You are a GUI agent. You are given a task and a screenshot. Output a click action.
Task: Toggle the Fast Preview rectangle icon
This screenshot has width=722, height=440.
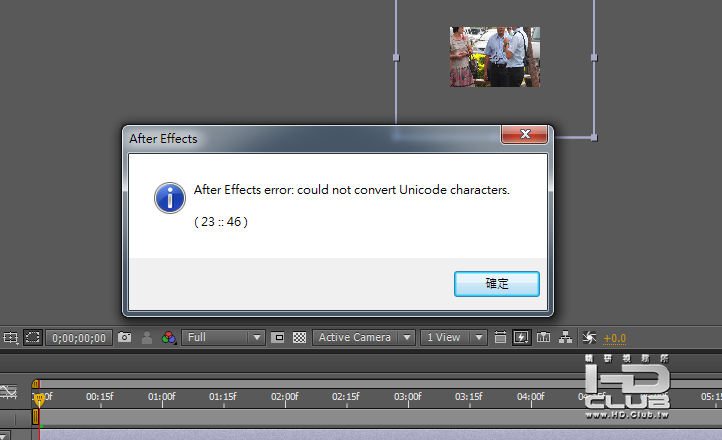pos(277,338)
